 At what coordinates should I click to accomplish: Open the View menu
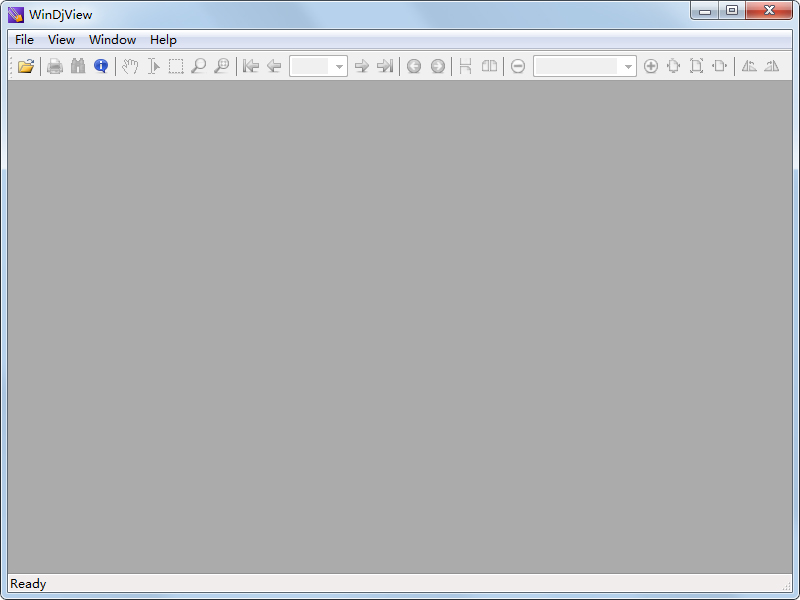[61, 39]
